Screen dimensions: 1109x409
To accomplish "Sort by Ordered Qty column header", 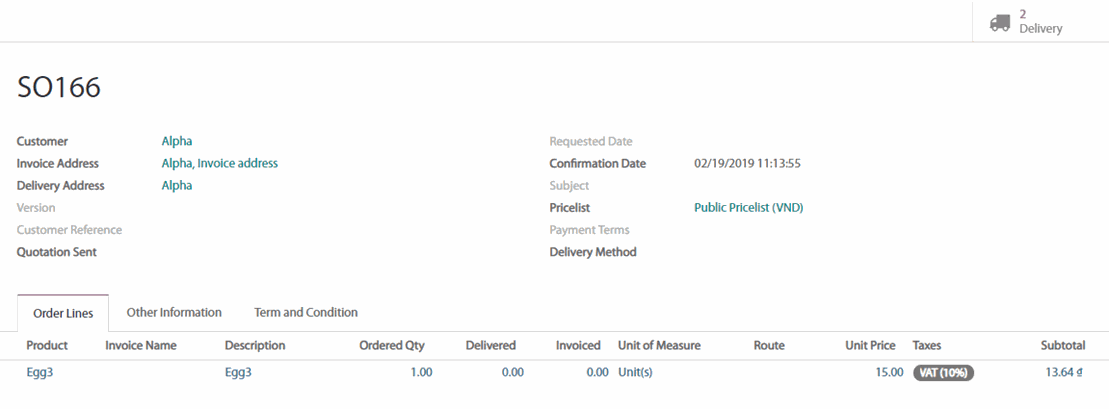I will 392,346.
